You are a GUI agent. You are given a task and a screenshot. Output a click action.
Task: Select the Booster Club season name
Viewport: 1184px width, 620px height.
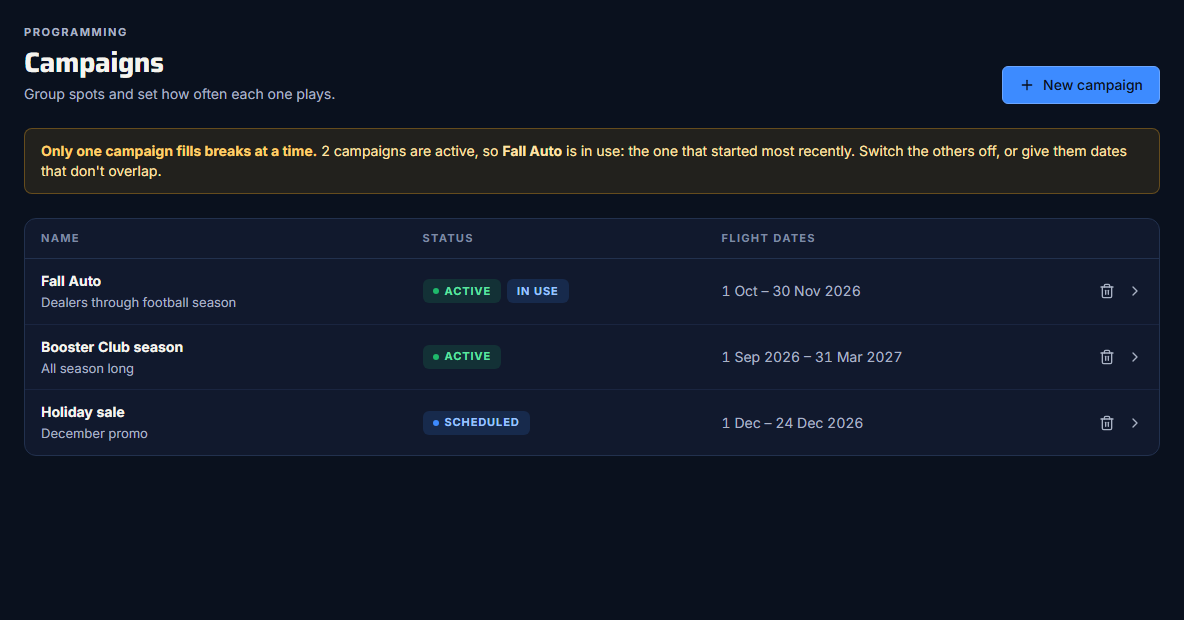112,347
